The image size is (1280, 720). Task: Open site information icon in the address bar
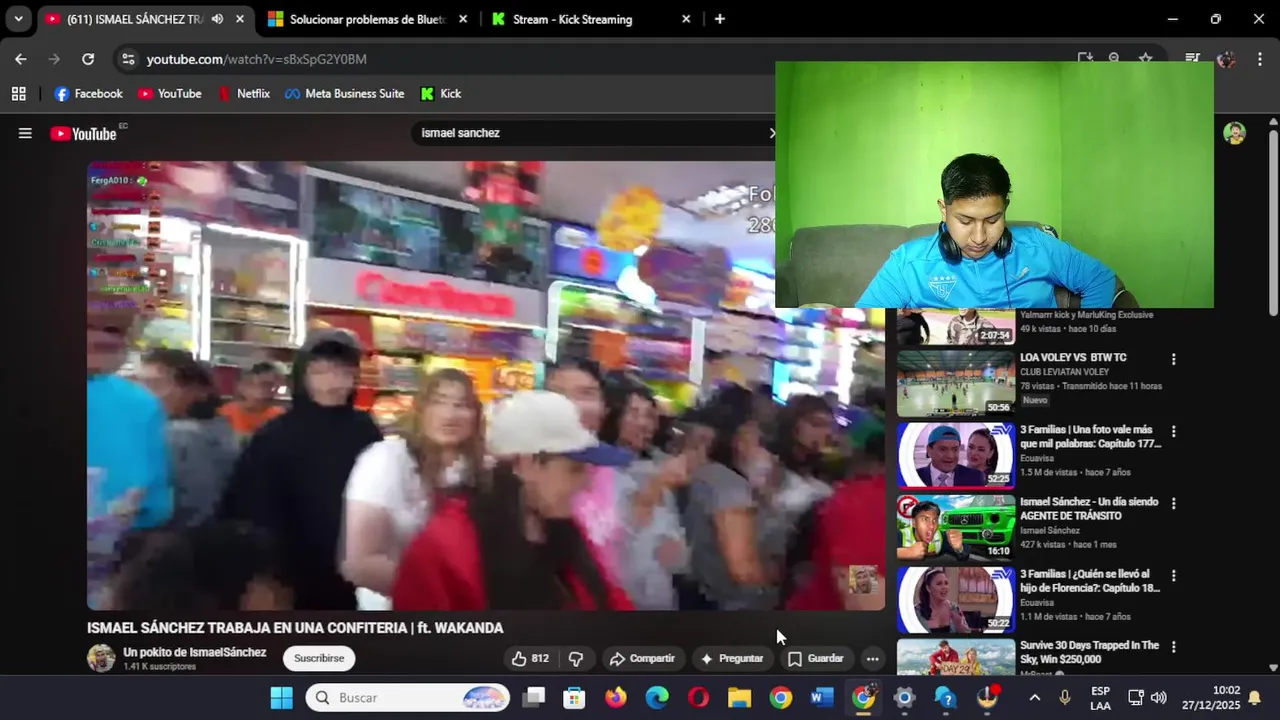pyautogui.click(x=128, y=59)
